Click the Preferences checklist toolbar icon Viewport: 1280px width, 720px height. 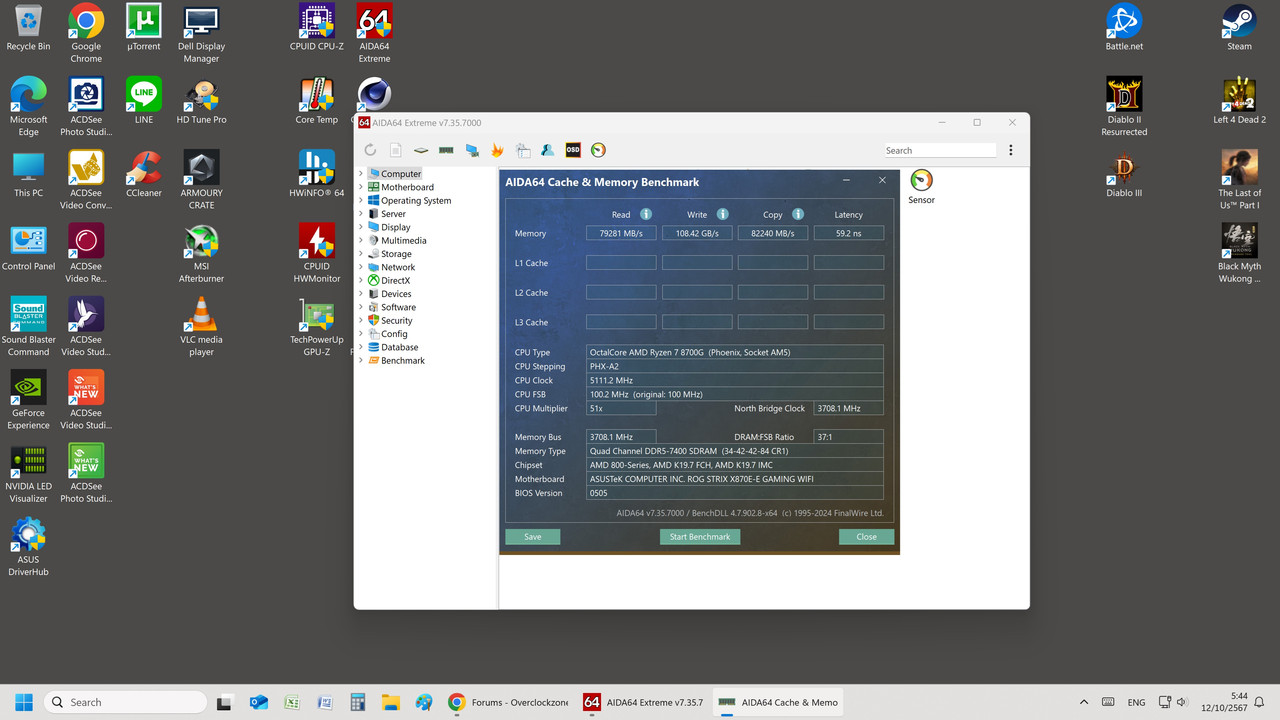click(522, 150)
